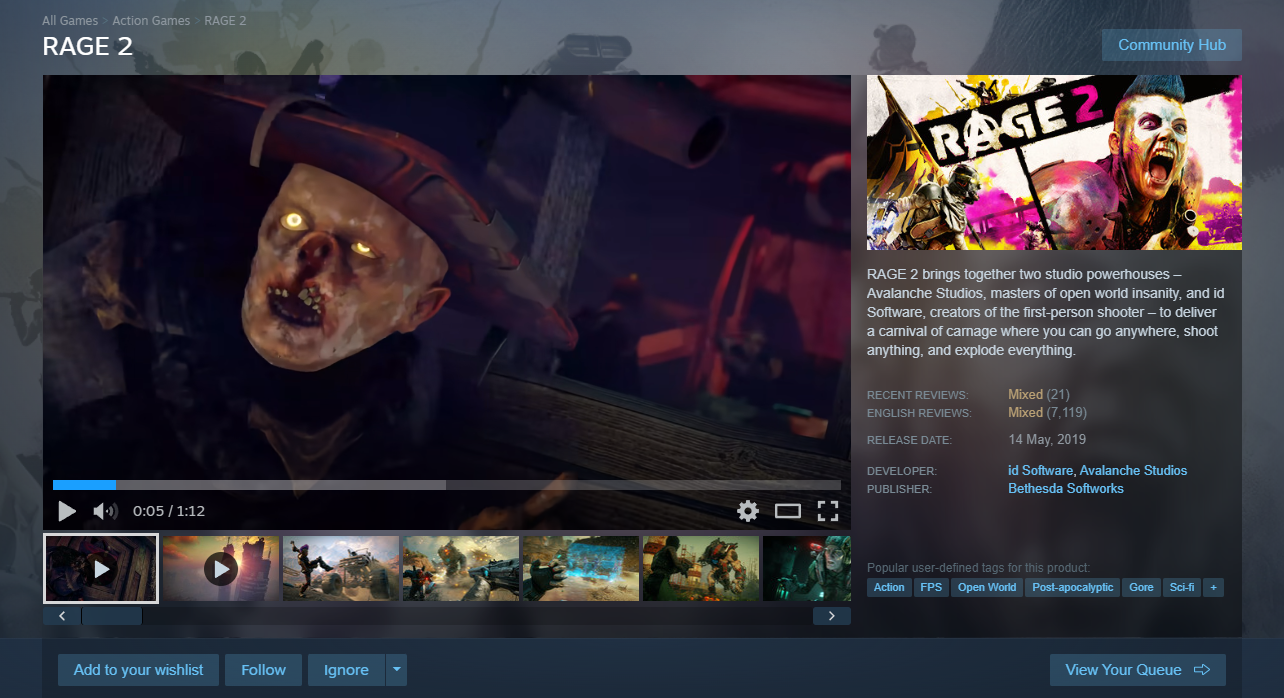This screenshot has width=1284, height=698.
Task: Browse the Post-apocalyptic tag
Action: 1073,588
